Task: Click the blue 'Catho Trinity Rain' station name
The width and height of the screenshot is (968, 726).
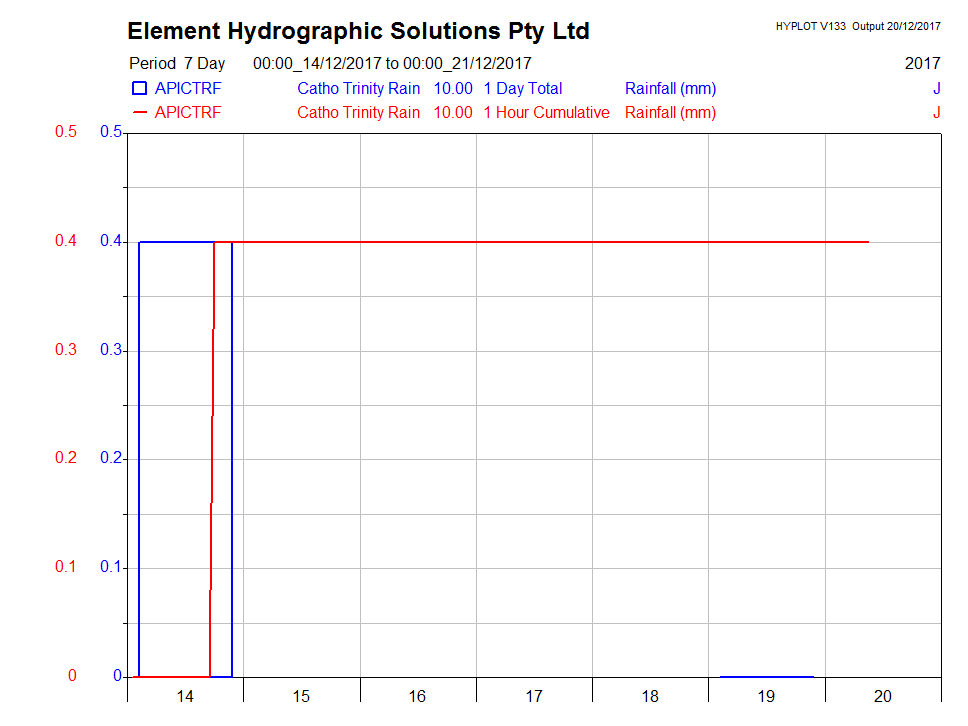Action: (x=358, y=89)
